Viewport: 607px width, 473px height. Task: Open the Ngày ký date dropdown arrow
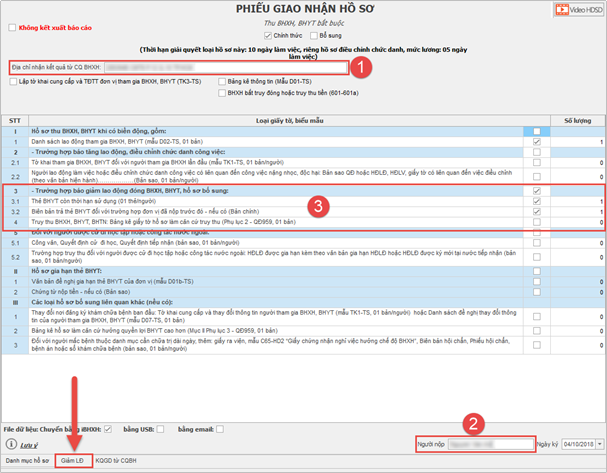tap(600, 444)
